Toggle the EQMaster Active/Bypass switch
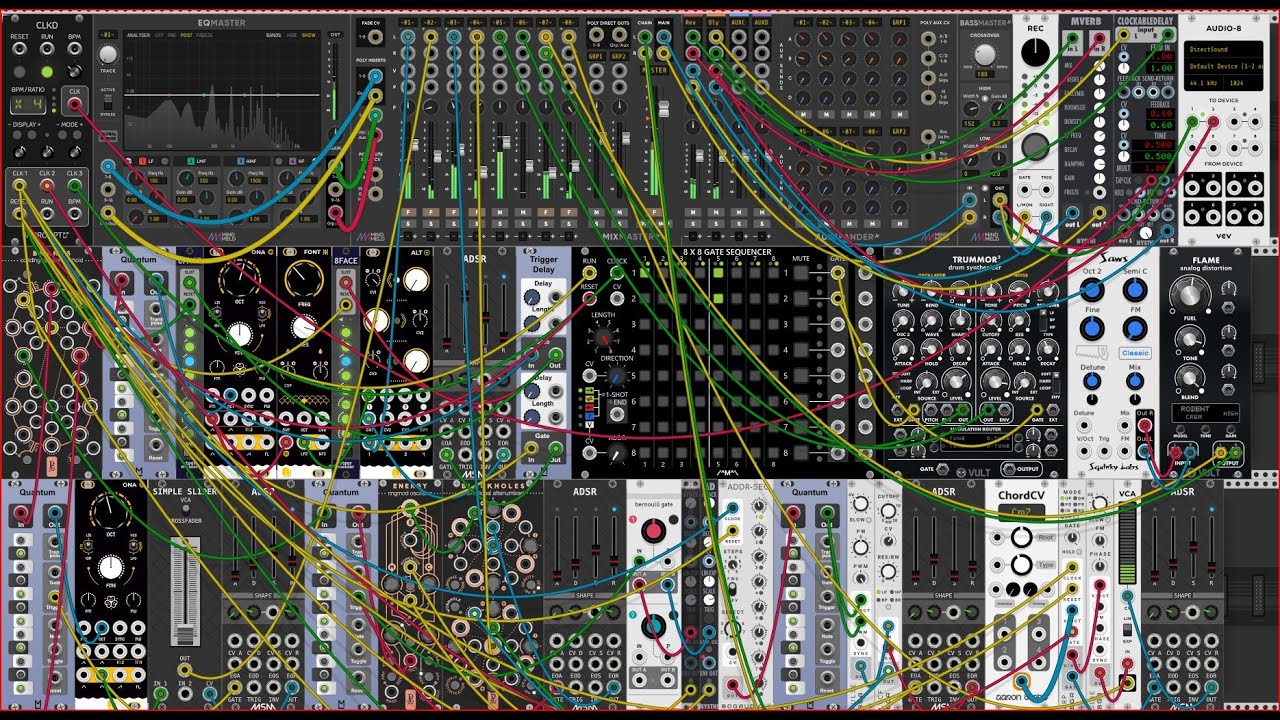The width and height of the screenshot is (1280, 720). [108, 102]
